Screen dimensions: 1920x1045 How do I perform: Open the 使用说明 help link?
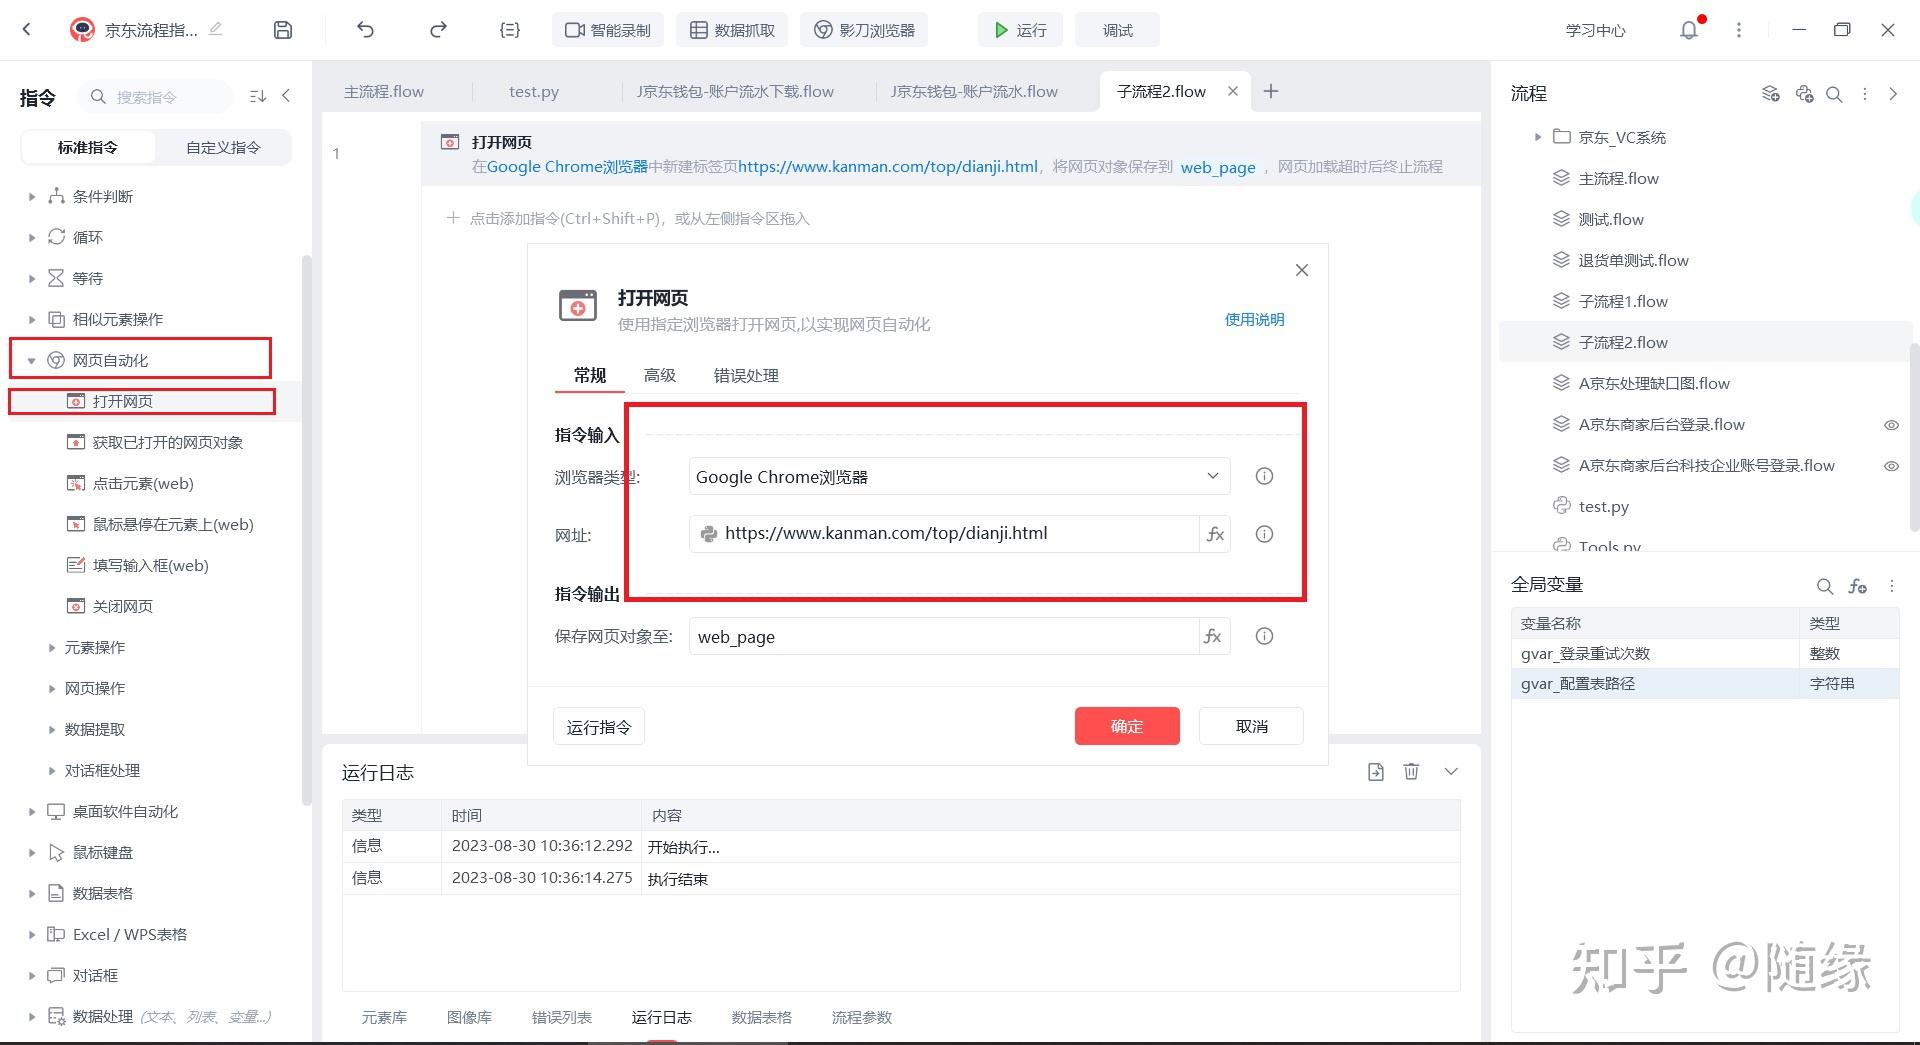point(1254,319)
